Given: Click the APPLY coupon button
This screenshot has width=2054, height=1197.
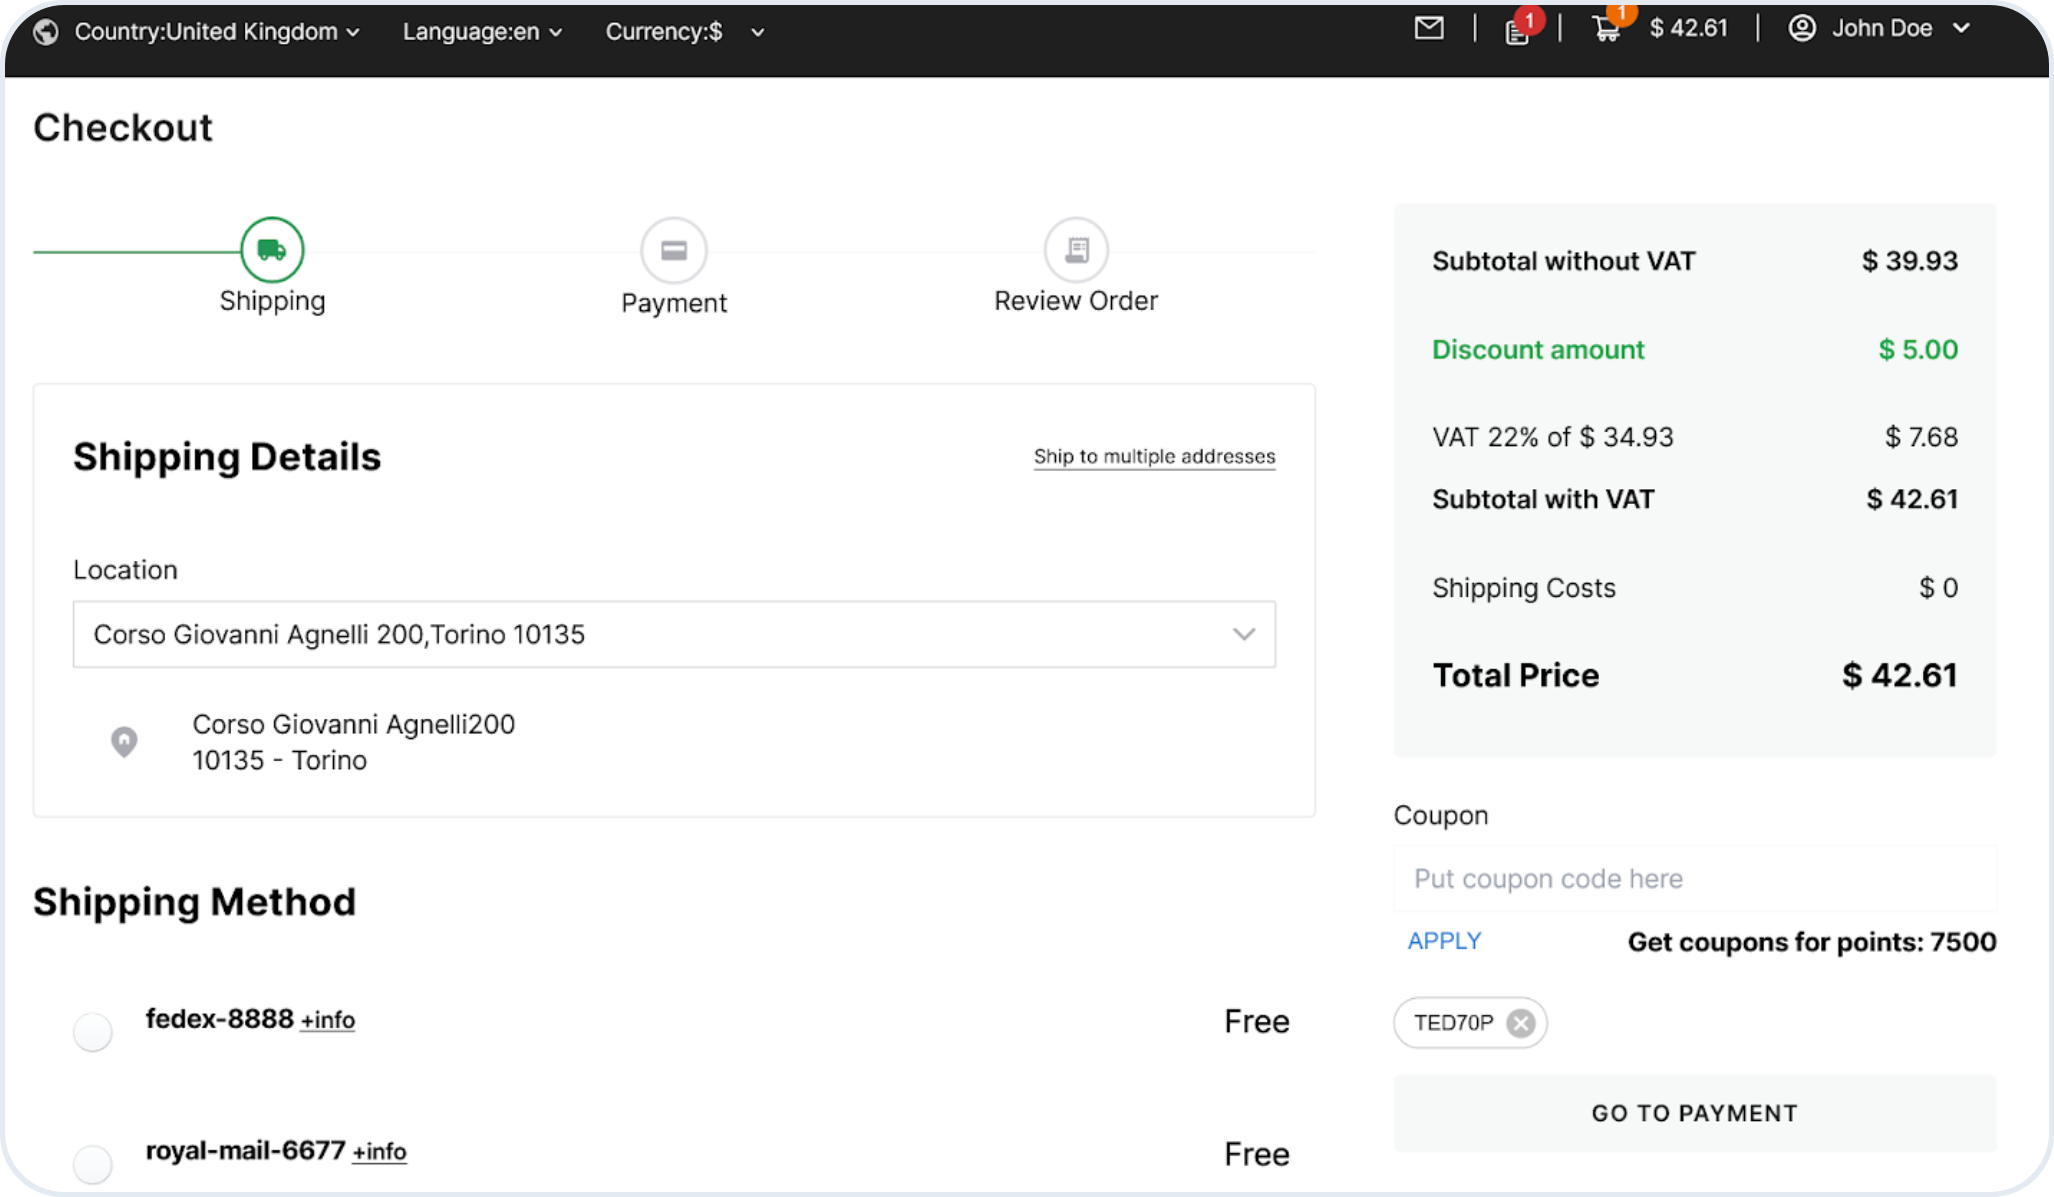Looking at the screenshot, I should coord(1444,941).
